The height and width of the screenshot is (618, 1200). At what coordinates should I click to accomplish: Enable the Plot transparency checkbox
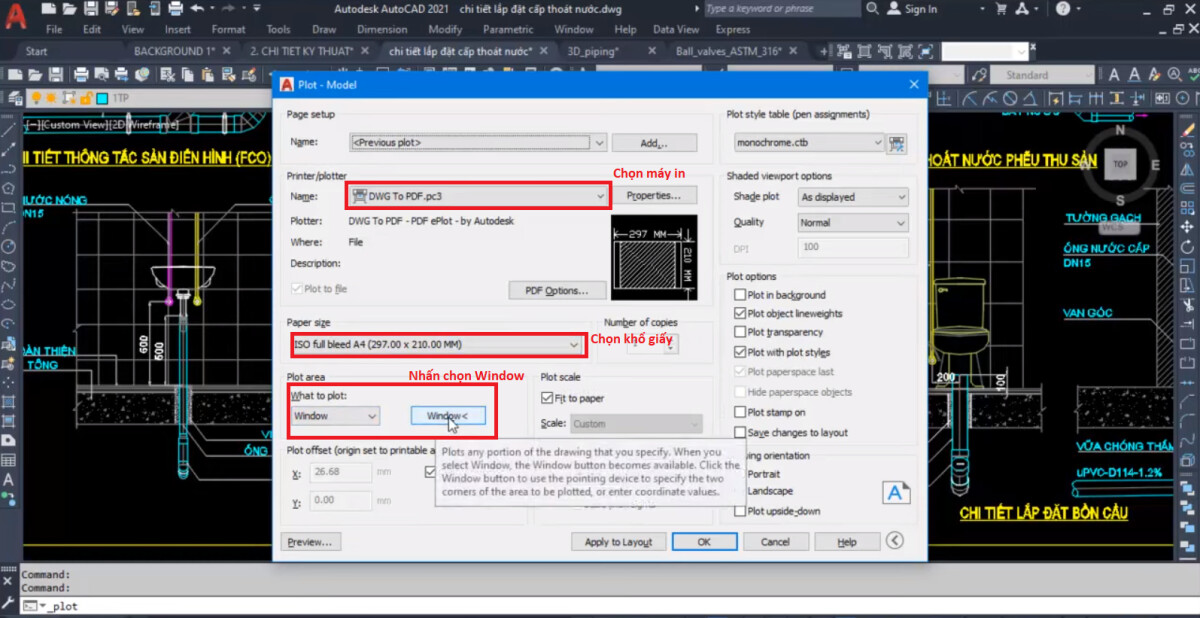click(739, 332)
